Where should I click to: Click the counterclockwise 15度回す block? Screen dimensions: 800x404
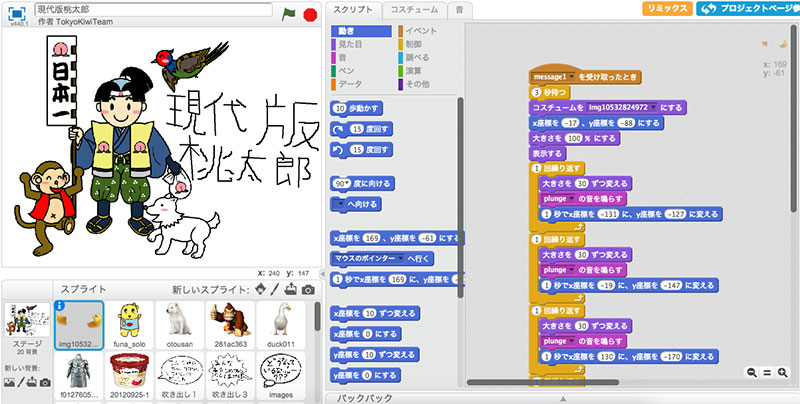pos(361,149)
